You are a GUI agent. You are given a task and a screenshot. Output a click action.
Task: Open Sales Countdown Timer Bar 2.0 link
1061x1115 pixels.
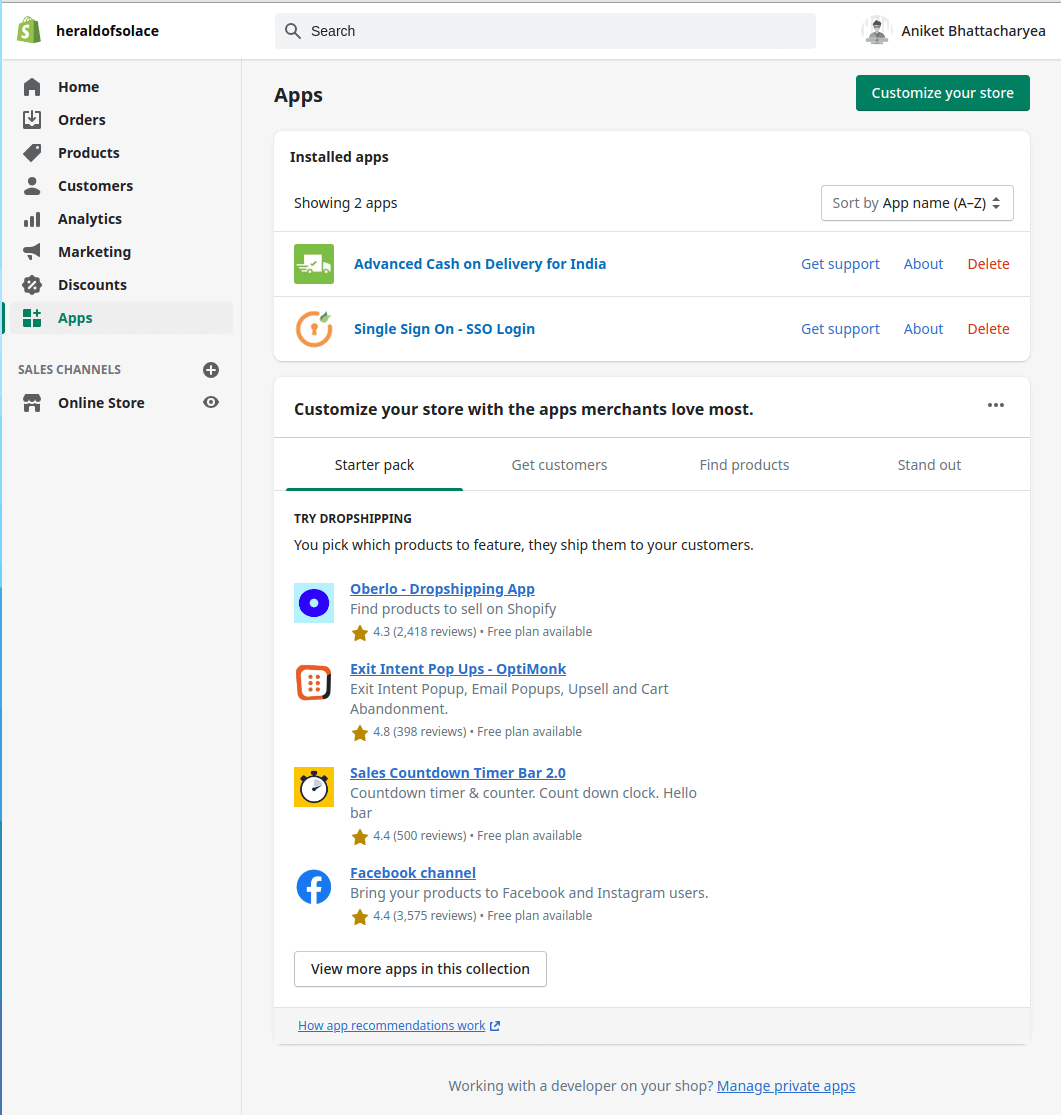pos(458,773)
